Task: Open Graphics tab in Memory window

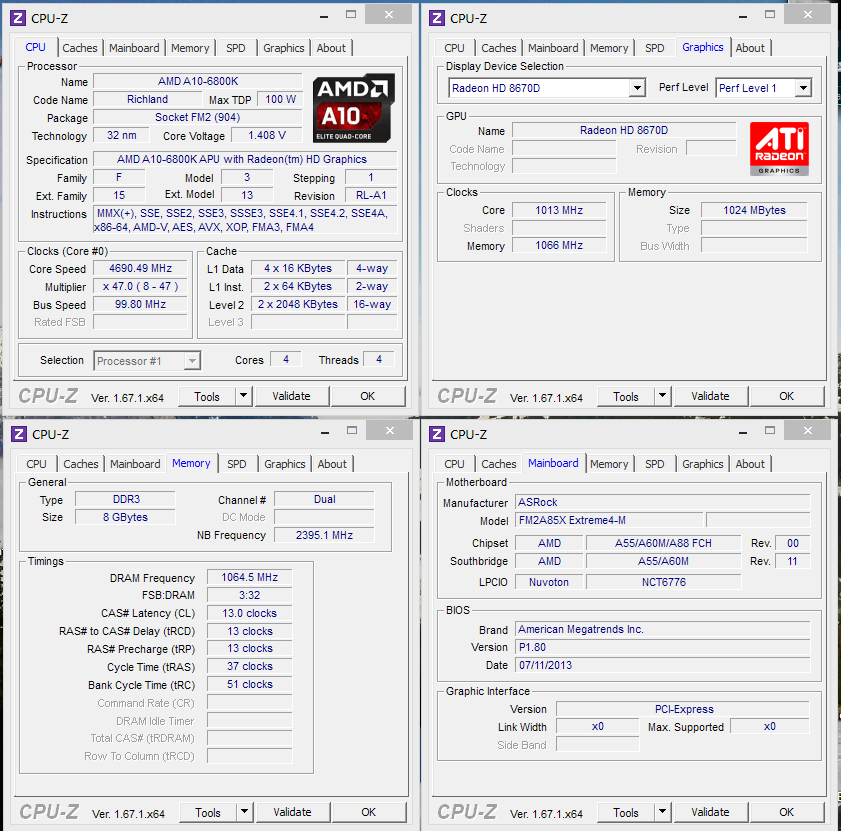Action: [285, 464]
